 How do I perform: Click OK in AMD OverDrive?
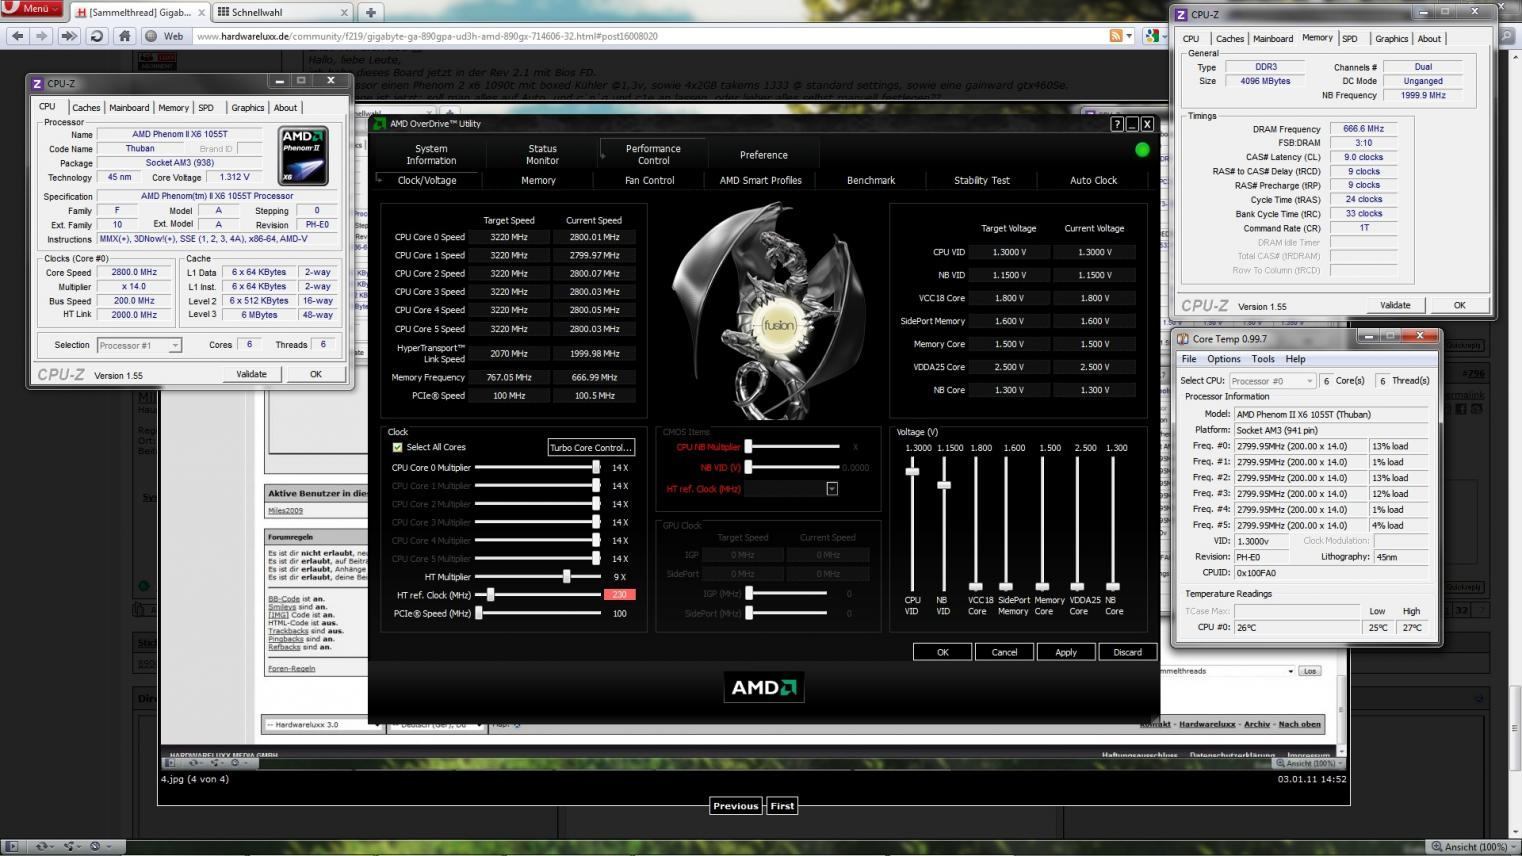(x=942, y=652)
